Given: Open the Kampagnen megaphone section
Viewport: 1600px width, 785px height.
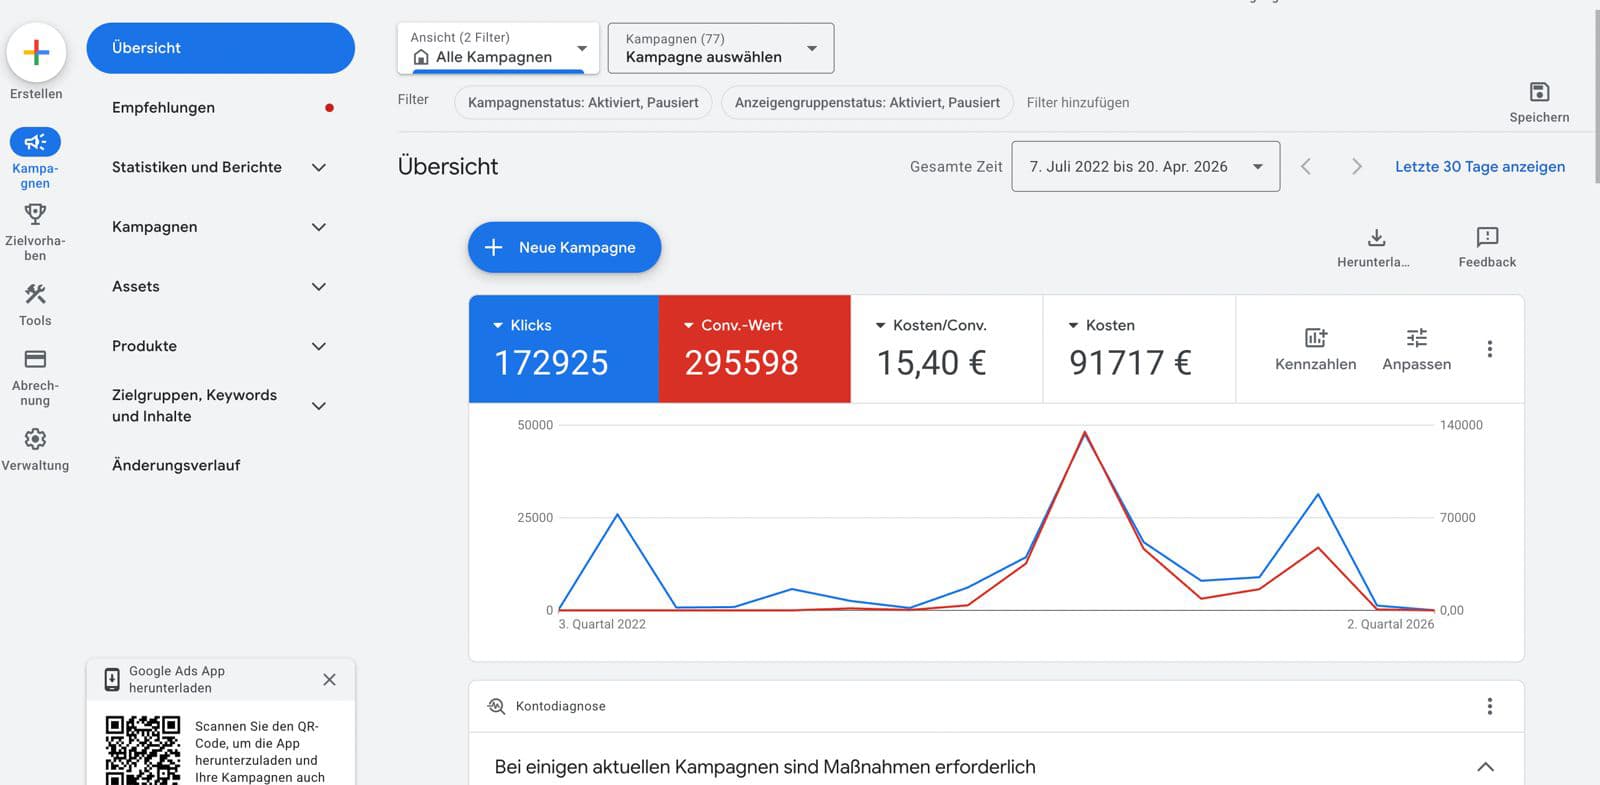Looking at the screenshot, I should point(35,142).
